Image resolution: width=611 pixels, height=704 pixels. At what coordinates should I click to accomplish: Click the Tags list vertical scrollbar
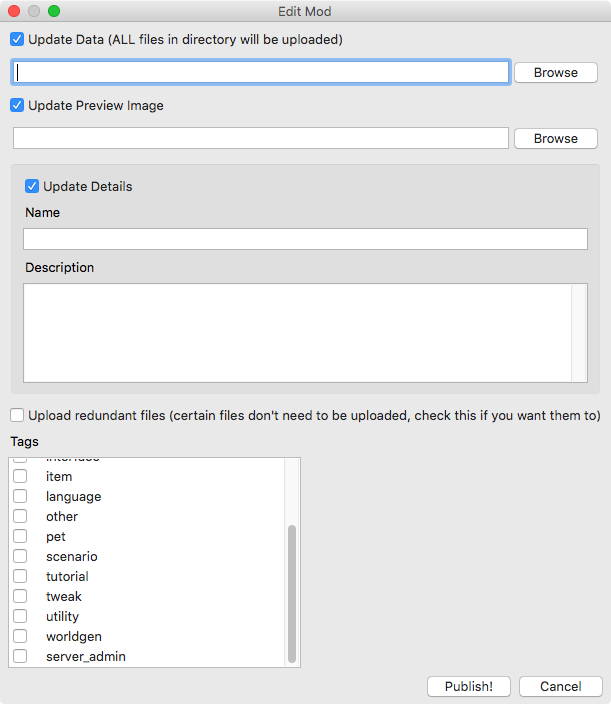pyautogui.click(x=292, y=562)
